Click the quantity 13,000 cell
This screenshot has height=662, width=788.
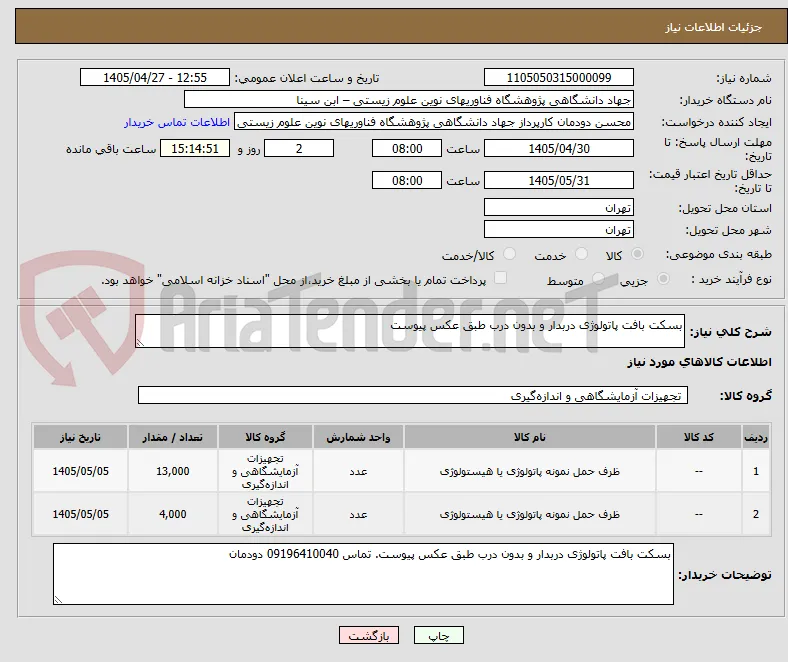(x=173, y=471)
